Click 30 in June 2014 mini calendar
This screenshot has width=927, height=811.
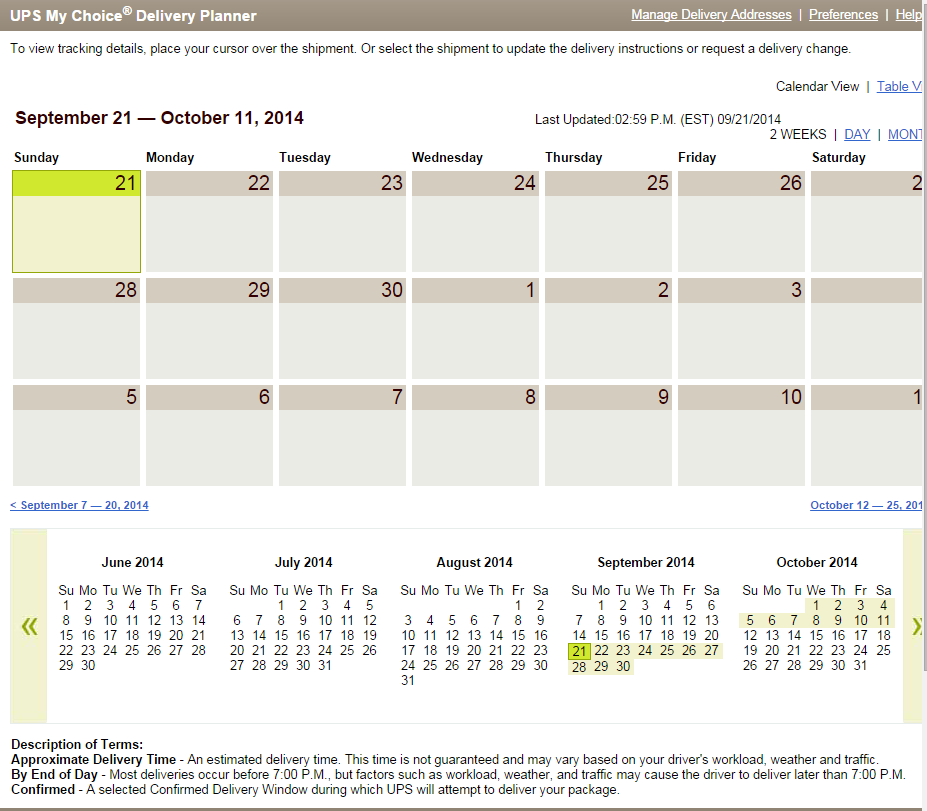(88, 666)
